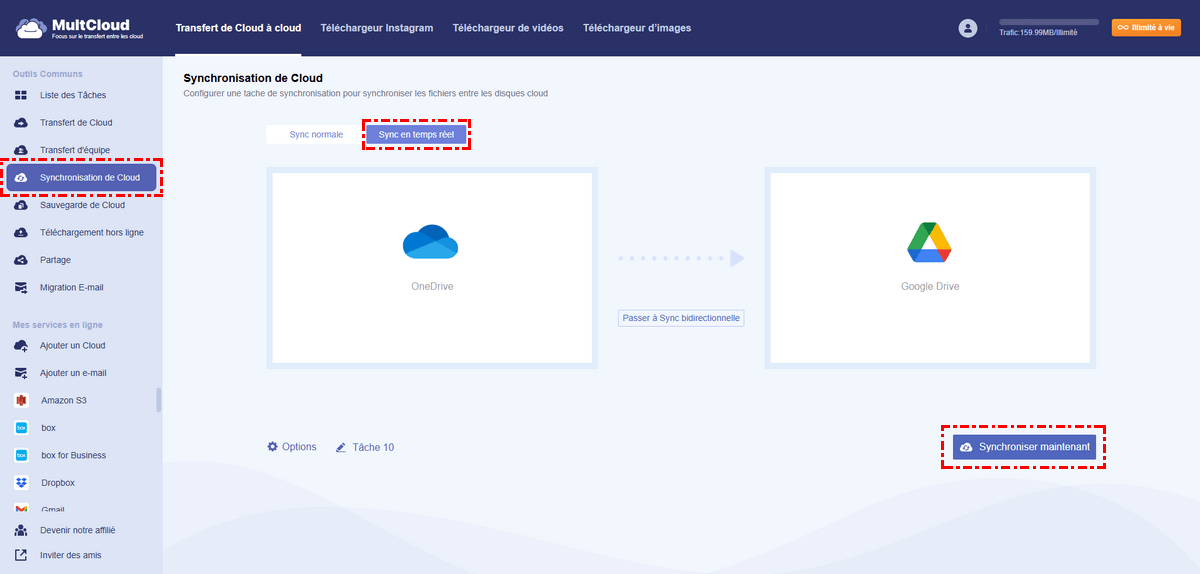Select the Migration E-mail sidebar label

72,287
